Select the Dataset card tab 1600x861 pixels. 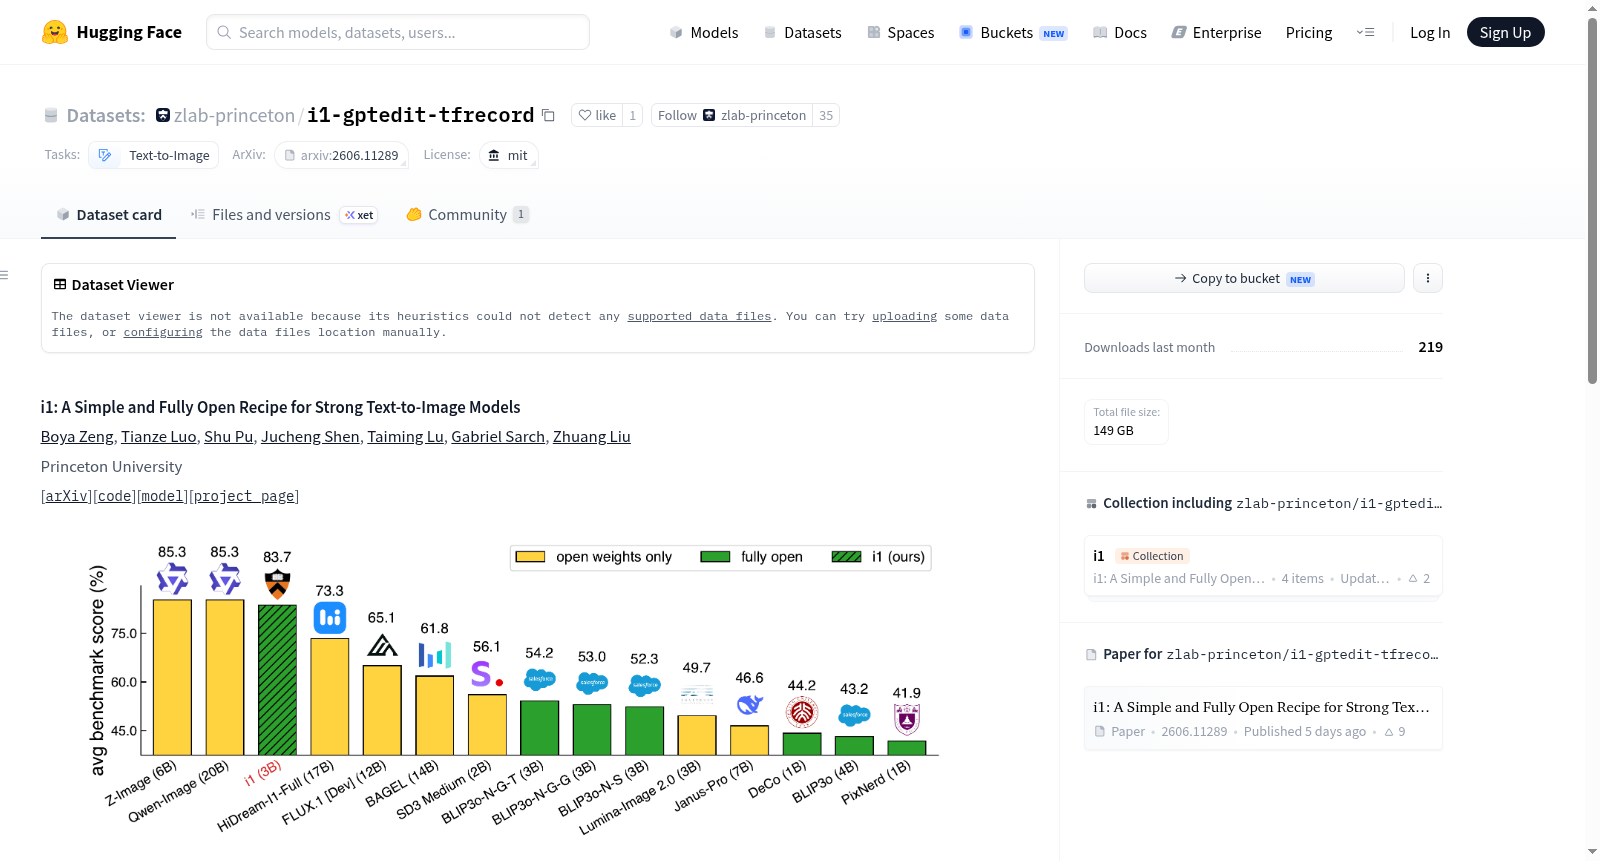(x=109, y=215)
